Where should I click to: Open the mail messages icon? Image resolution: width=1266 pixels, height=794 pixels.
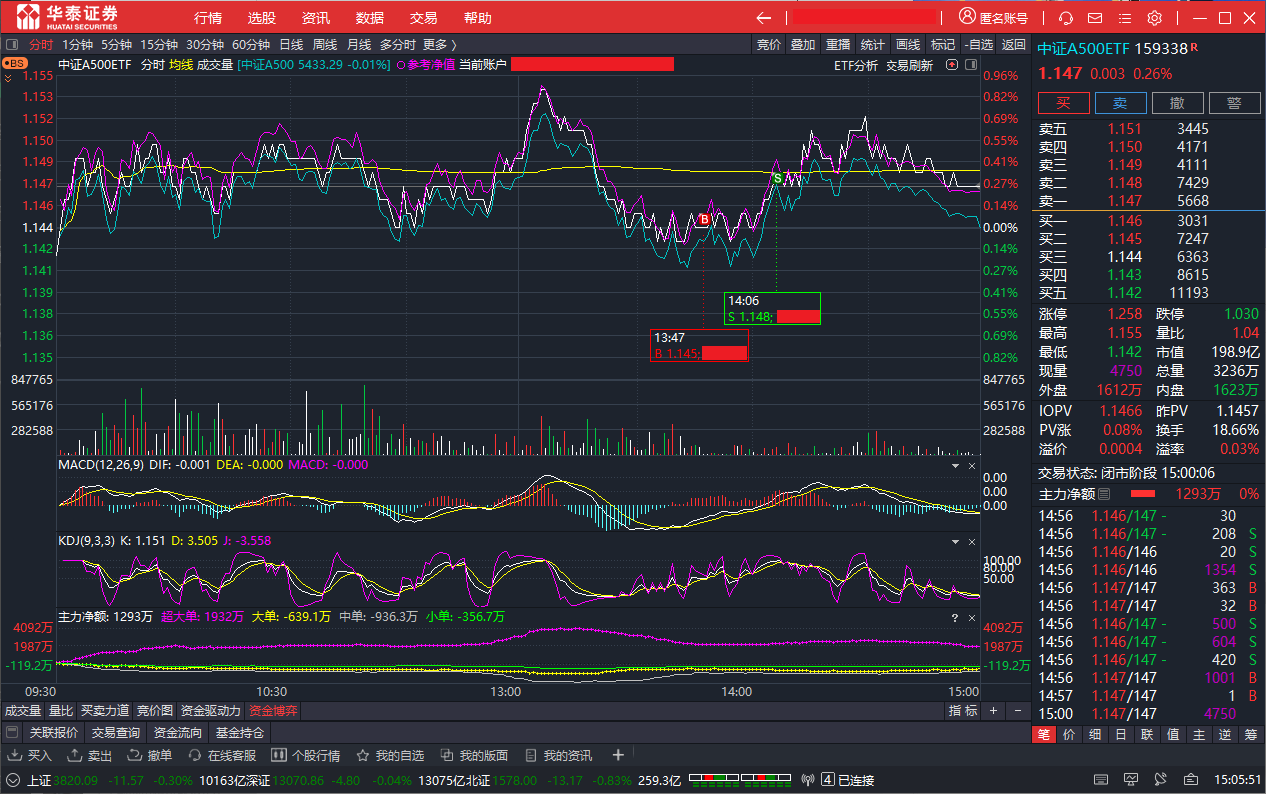(x=1095, y=18)
